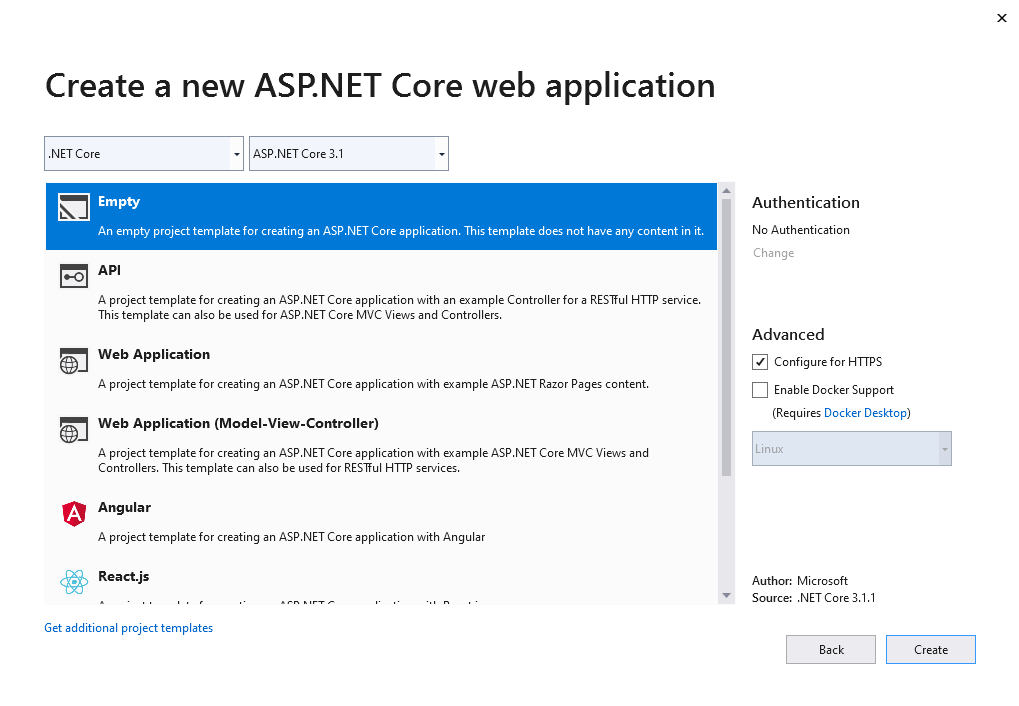Select the Web Application template title
This screenshot has width=1019, height=706.
click(154, 355)
